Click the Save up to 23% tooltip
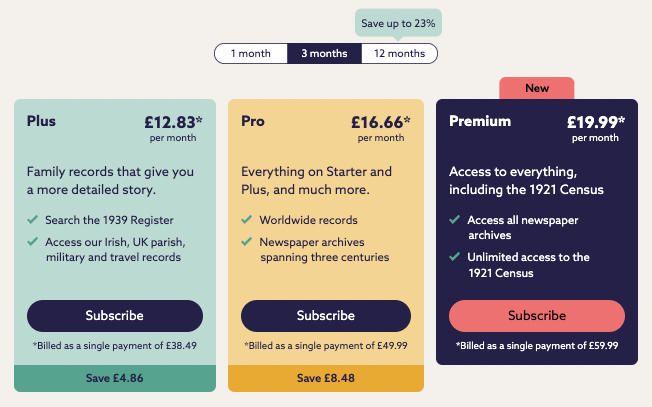 (x=396, y=23)
